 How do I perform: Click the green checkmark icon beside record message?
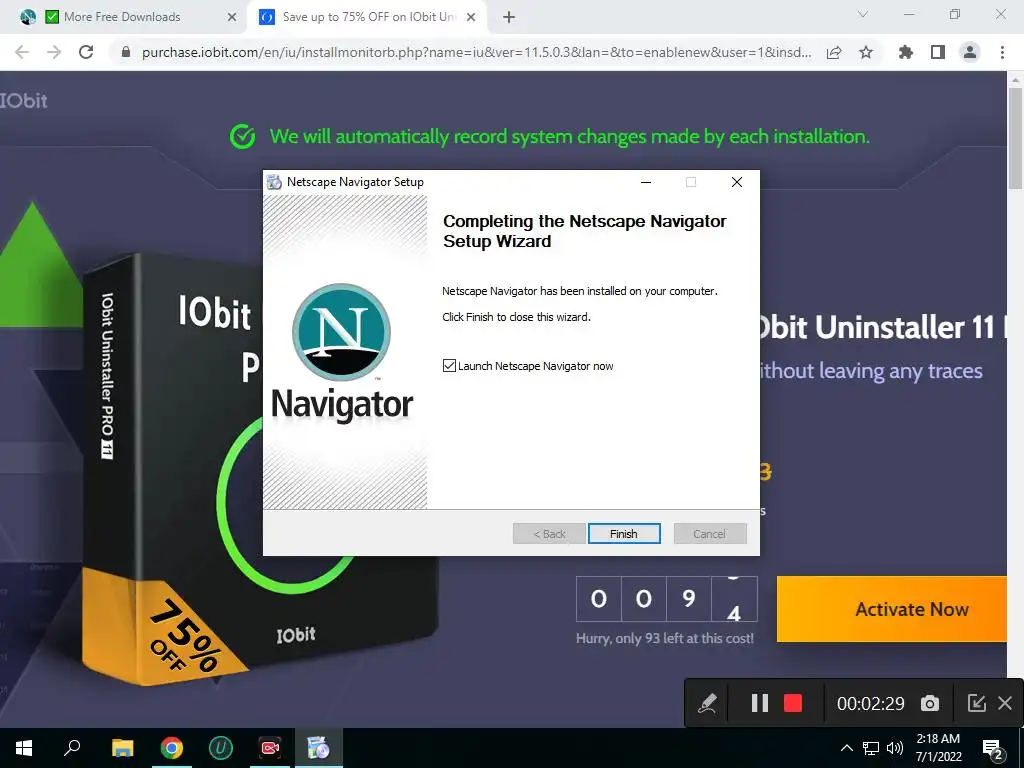click(242, 136)
